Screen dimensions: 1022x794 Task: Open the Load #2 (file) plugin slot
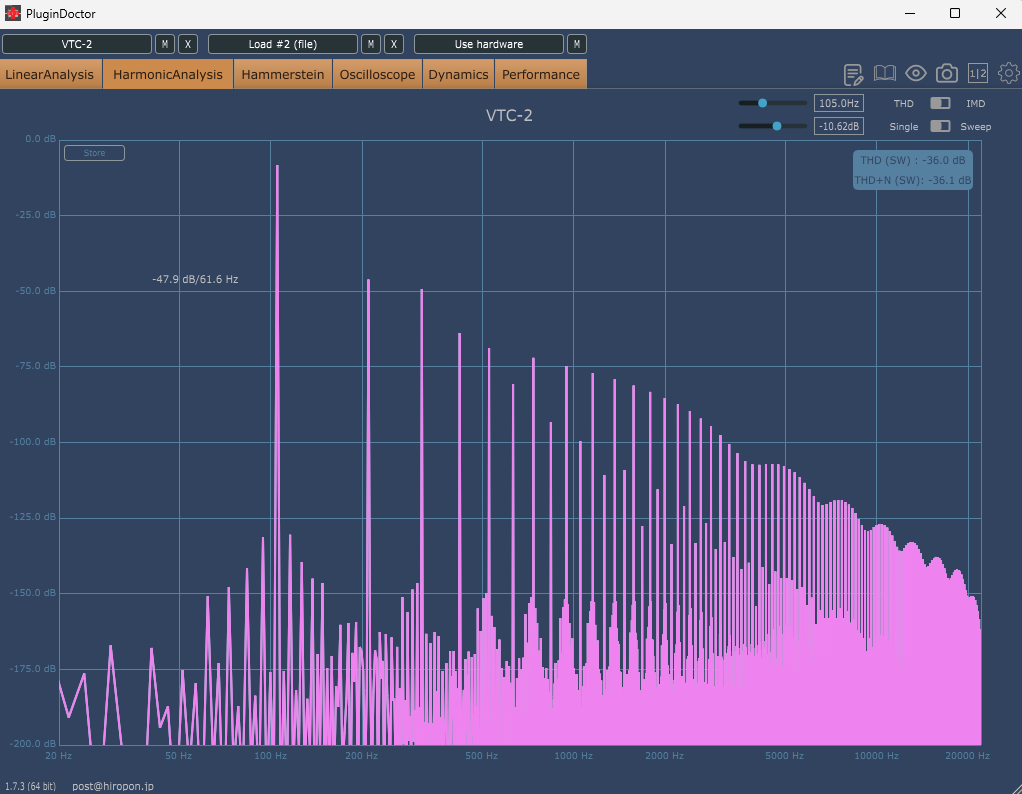coord(283,44)
